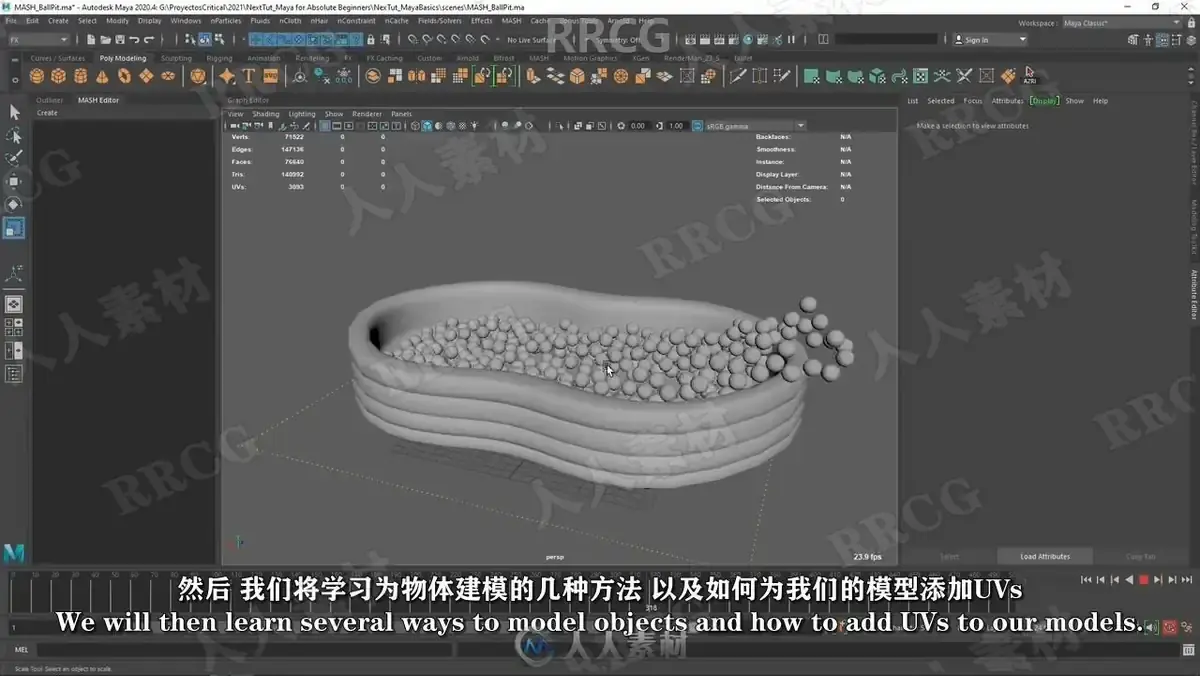Open the Sign In dropdown
This screenshot has height=676, width=1200.
click(990, 40)
